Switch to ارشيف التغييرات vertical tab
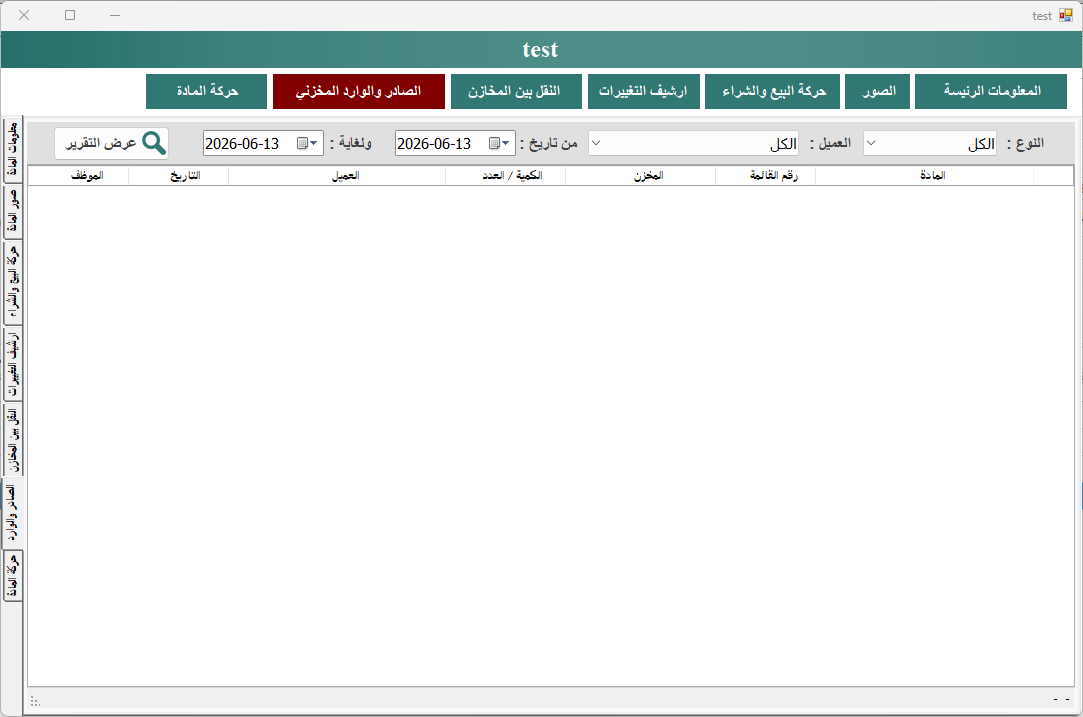 point(12,363)
